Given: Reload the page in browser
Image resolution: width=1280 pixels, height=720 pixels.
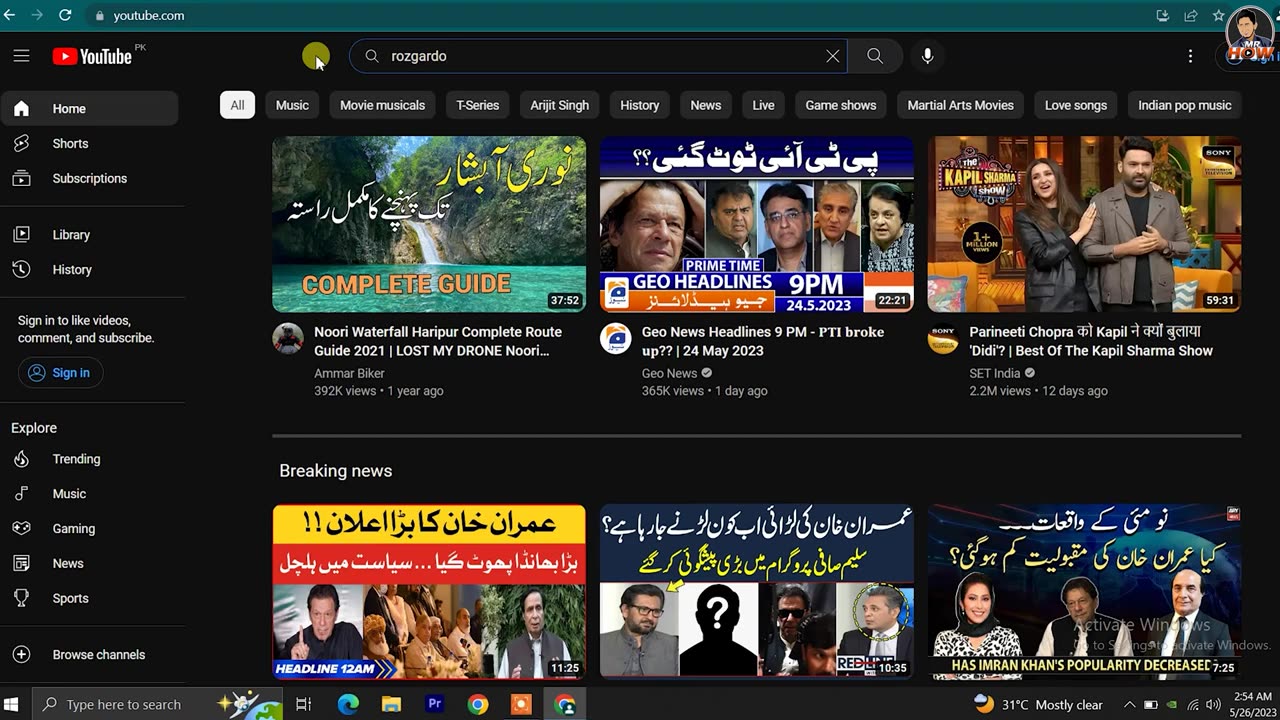Looking at the screenshot, I should click(x=65, y=15).
